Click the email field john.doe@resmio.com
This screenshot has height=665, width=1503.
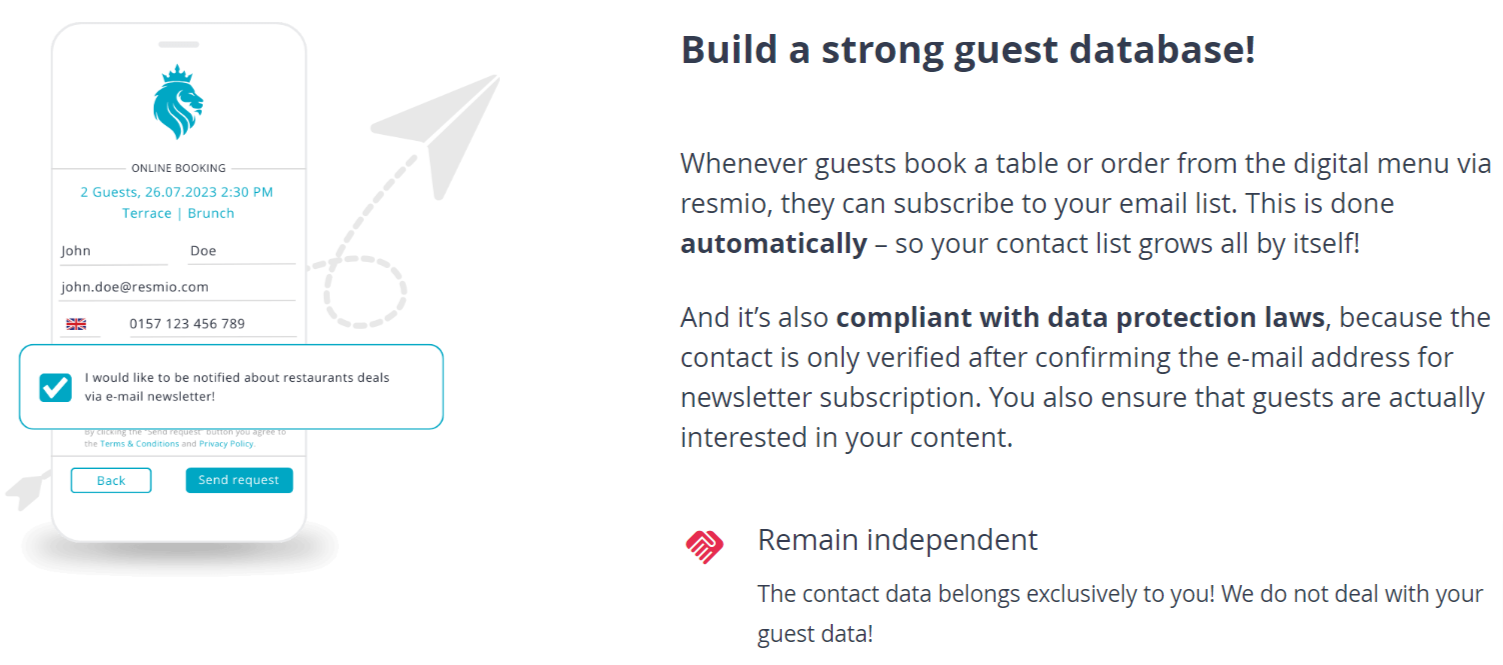pos(178,287)
